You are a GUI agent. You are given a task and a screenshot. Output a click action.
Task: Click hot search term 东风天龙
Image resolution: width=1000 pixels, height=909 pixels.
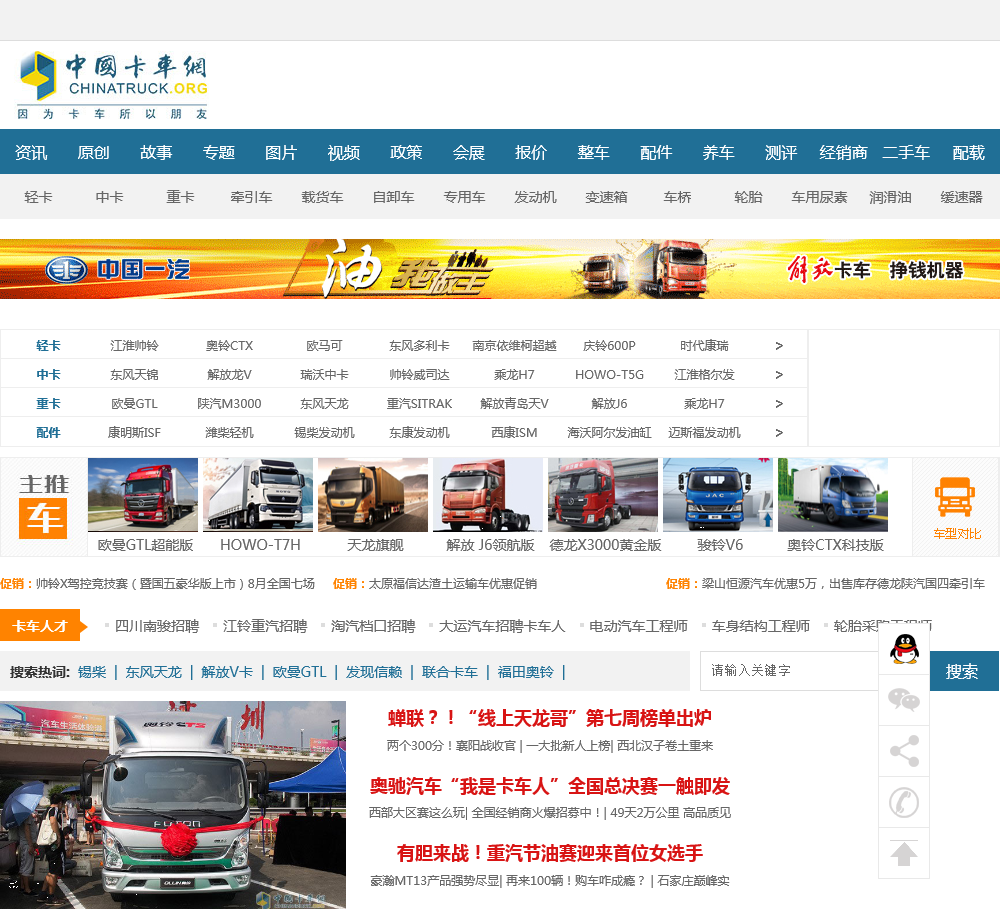click(154, 672)
